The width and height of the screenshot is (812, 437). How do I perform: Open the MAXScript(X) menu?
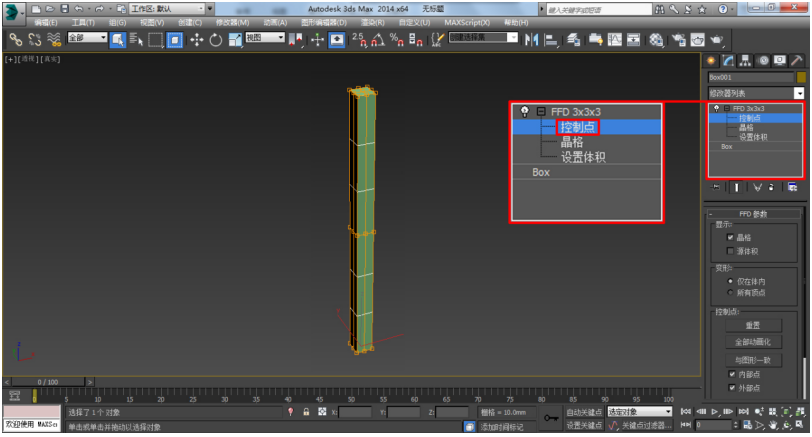tap(467, 22)
